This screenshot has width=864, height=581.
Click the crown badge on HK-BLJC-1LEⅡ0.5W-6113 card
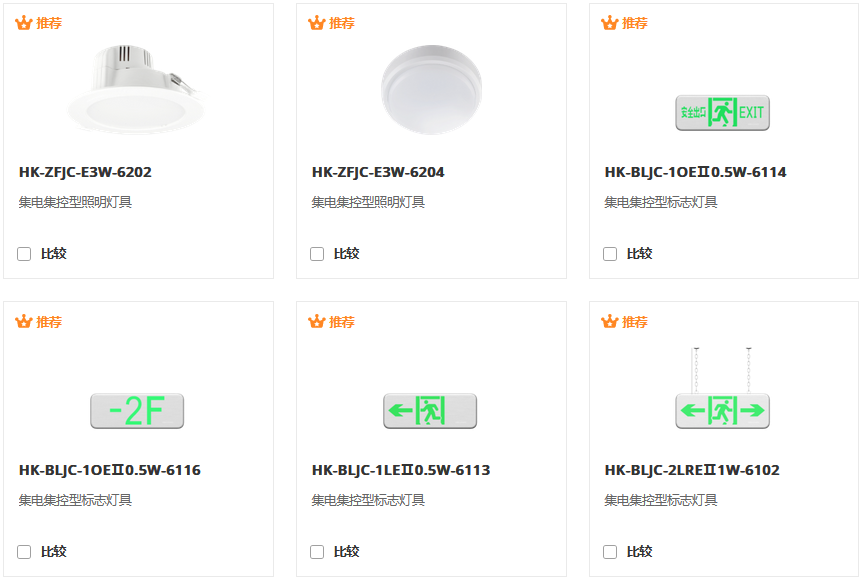tap(317, 322)
